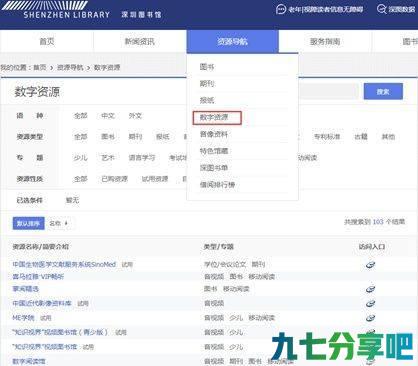
Task: Open the 服务指南 navigation tab
Action: coord(325,41)
